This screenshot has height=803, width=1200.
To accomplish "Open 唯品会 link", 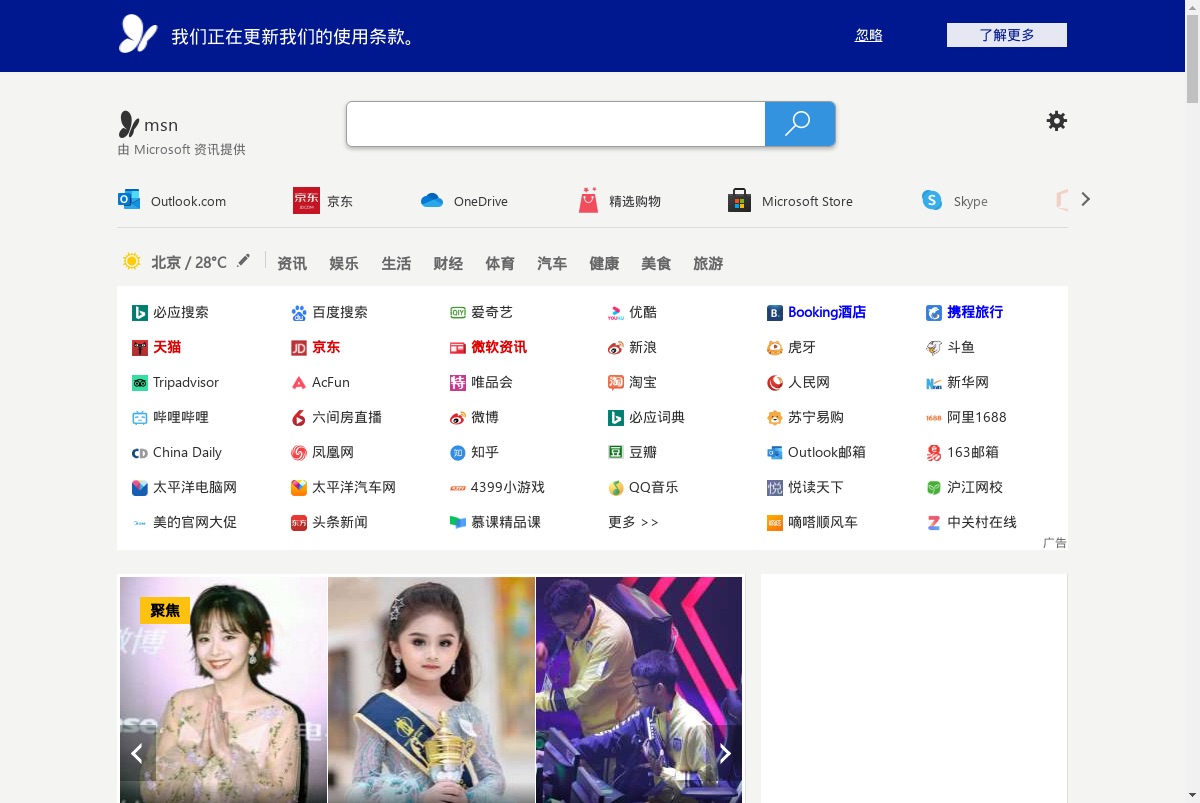I will pos(481,382).
